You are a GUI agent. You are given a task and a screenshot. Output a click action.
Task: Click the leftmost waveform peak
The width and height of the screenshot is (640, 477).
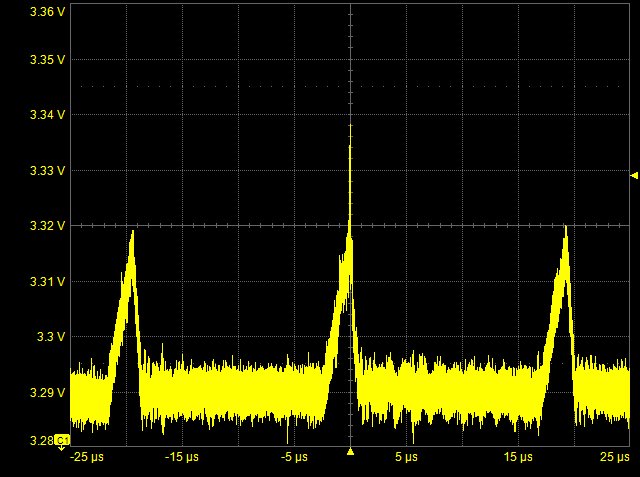click(131, 236)
